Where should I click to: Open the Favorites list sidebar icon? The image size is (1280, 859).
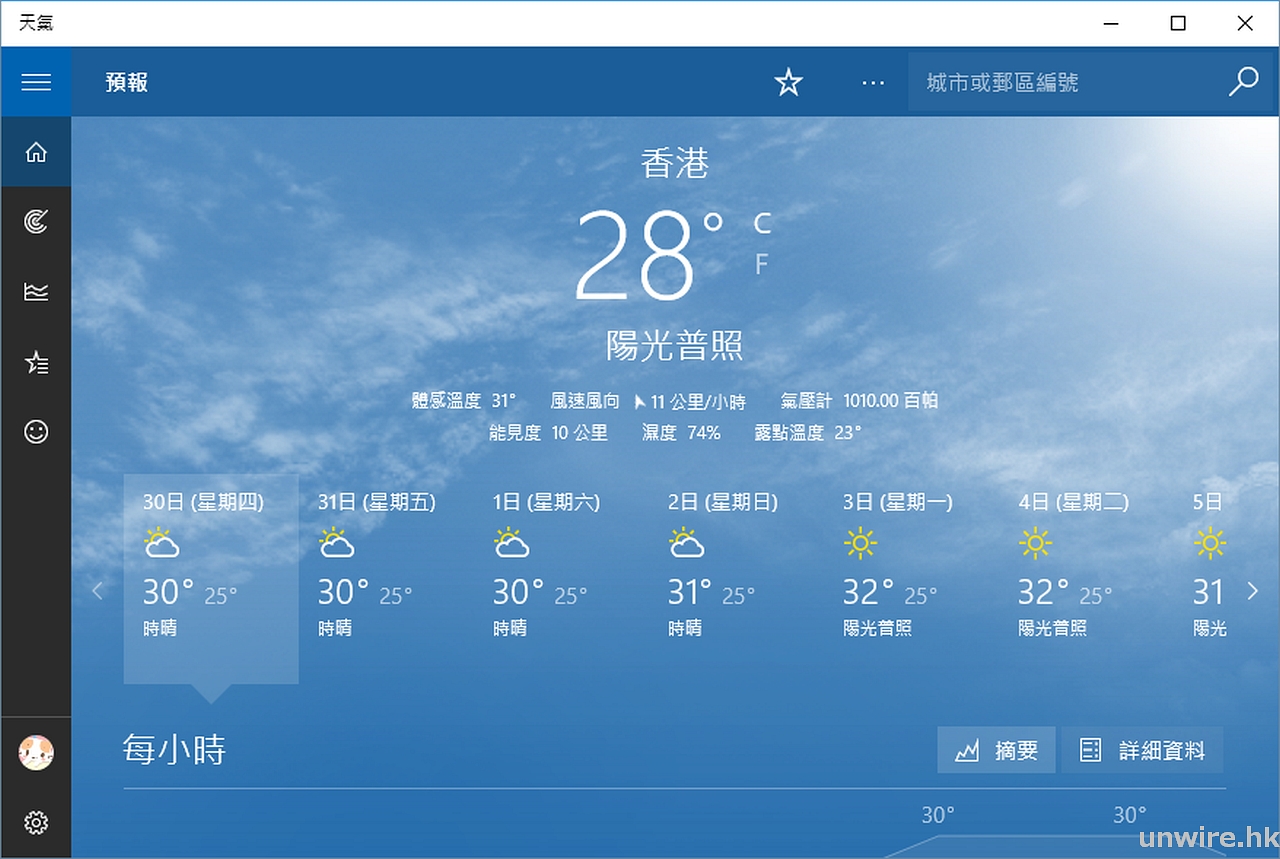[36, 362]
